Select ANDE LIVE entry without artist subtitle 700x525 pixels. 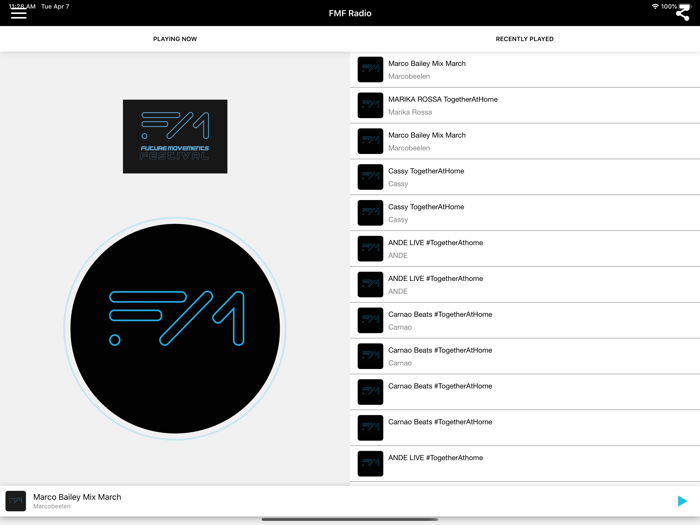click(525, 464)
